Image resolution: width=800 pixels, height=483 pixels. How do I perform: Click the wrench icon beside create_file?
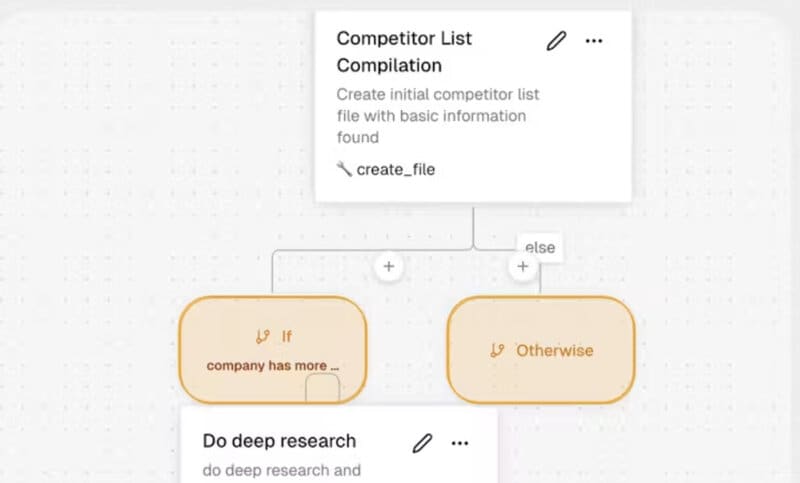344,169
